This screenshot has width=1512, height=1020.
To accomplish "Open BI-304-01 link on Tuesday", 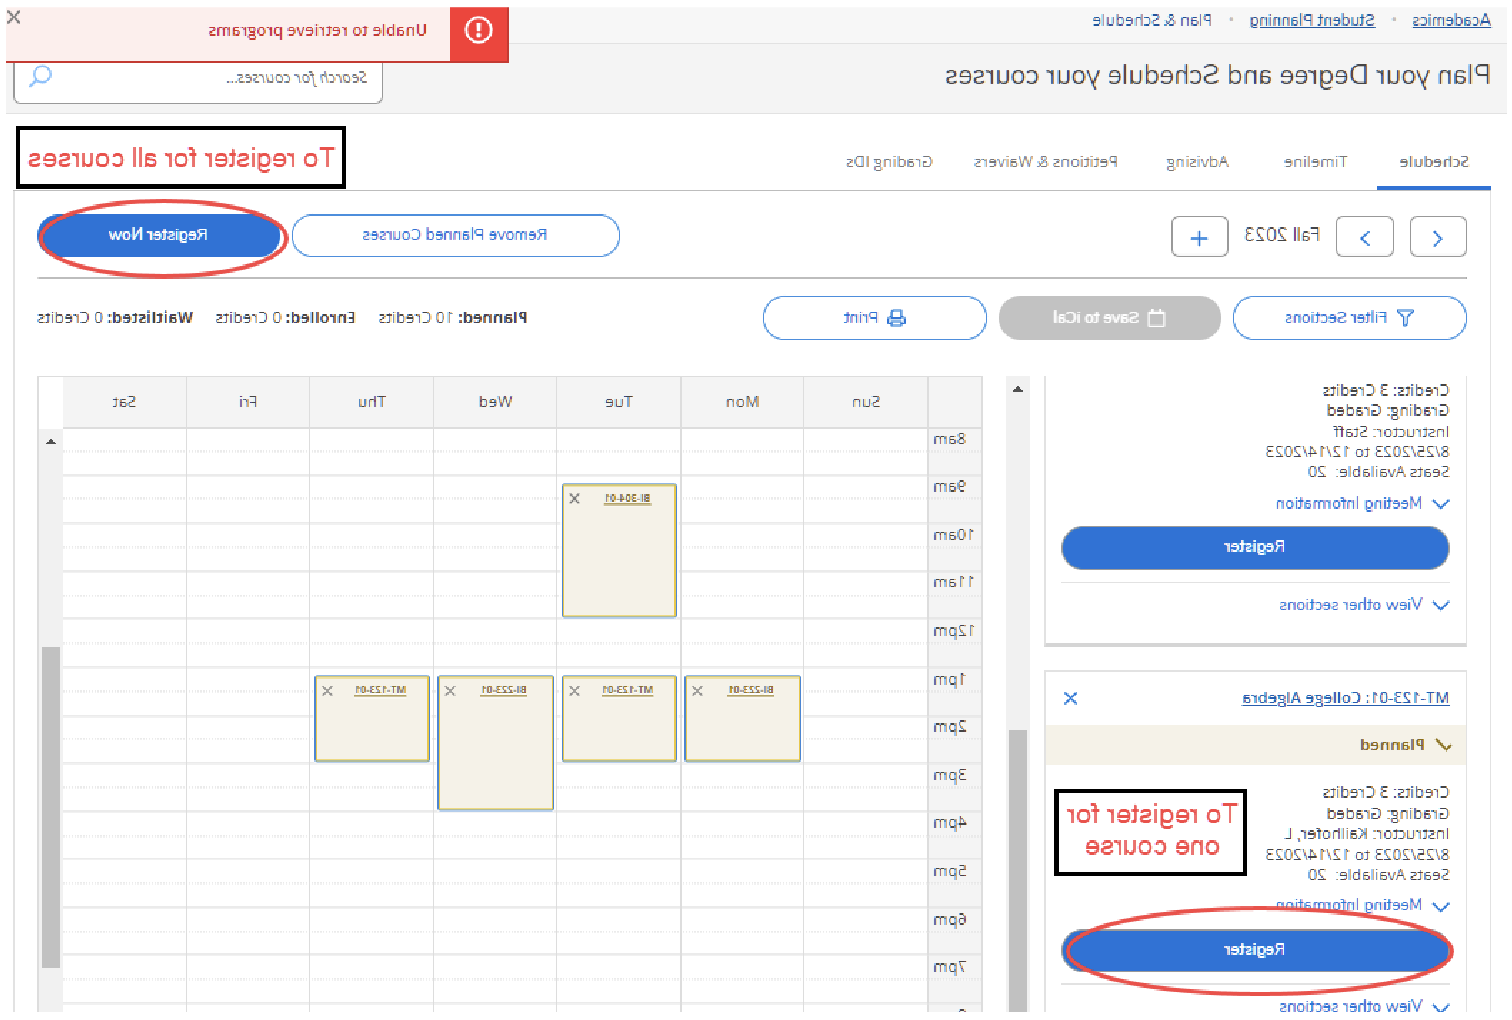I will [x=628, y=498].
